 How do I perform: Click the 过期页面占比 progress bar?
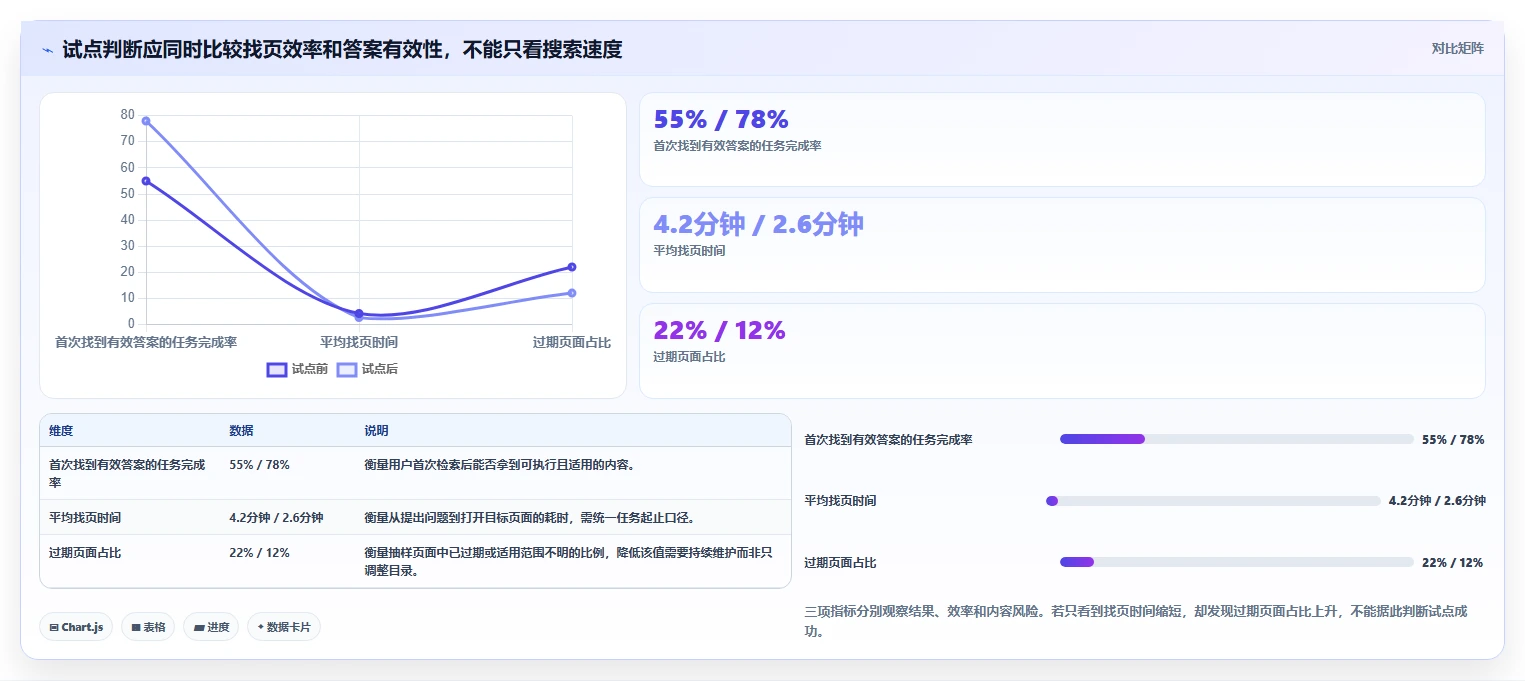pos(1236,562)
